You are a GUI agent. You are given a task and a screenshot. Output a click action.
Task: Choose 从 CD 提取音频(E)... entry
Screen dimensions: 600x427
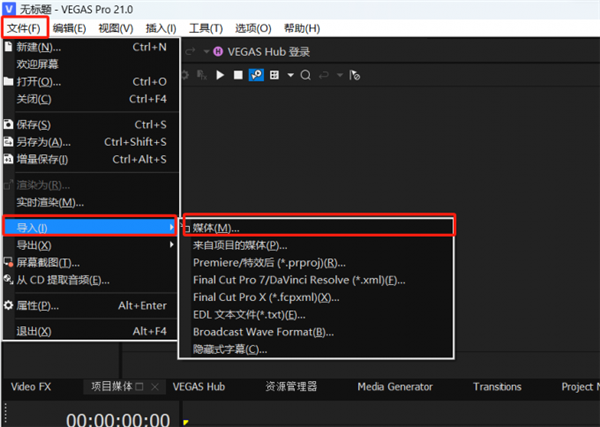(91, 280)
